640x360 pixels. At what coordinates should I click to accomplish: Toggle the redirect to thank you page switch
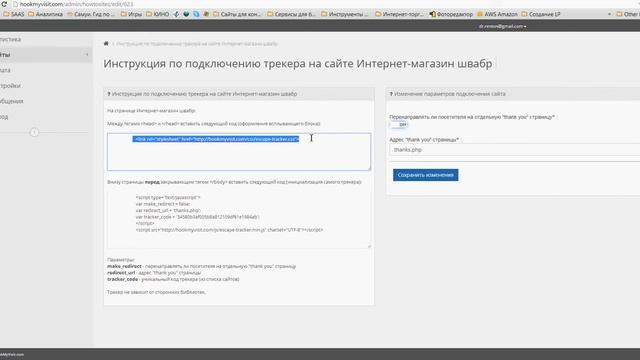399,124
